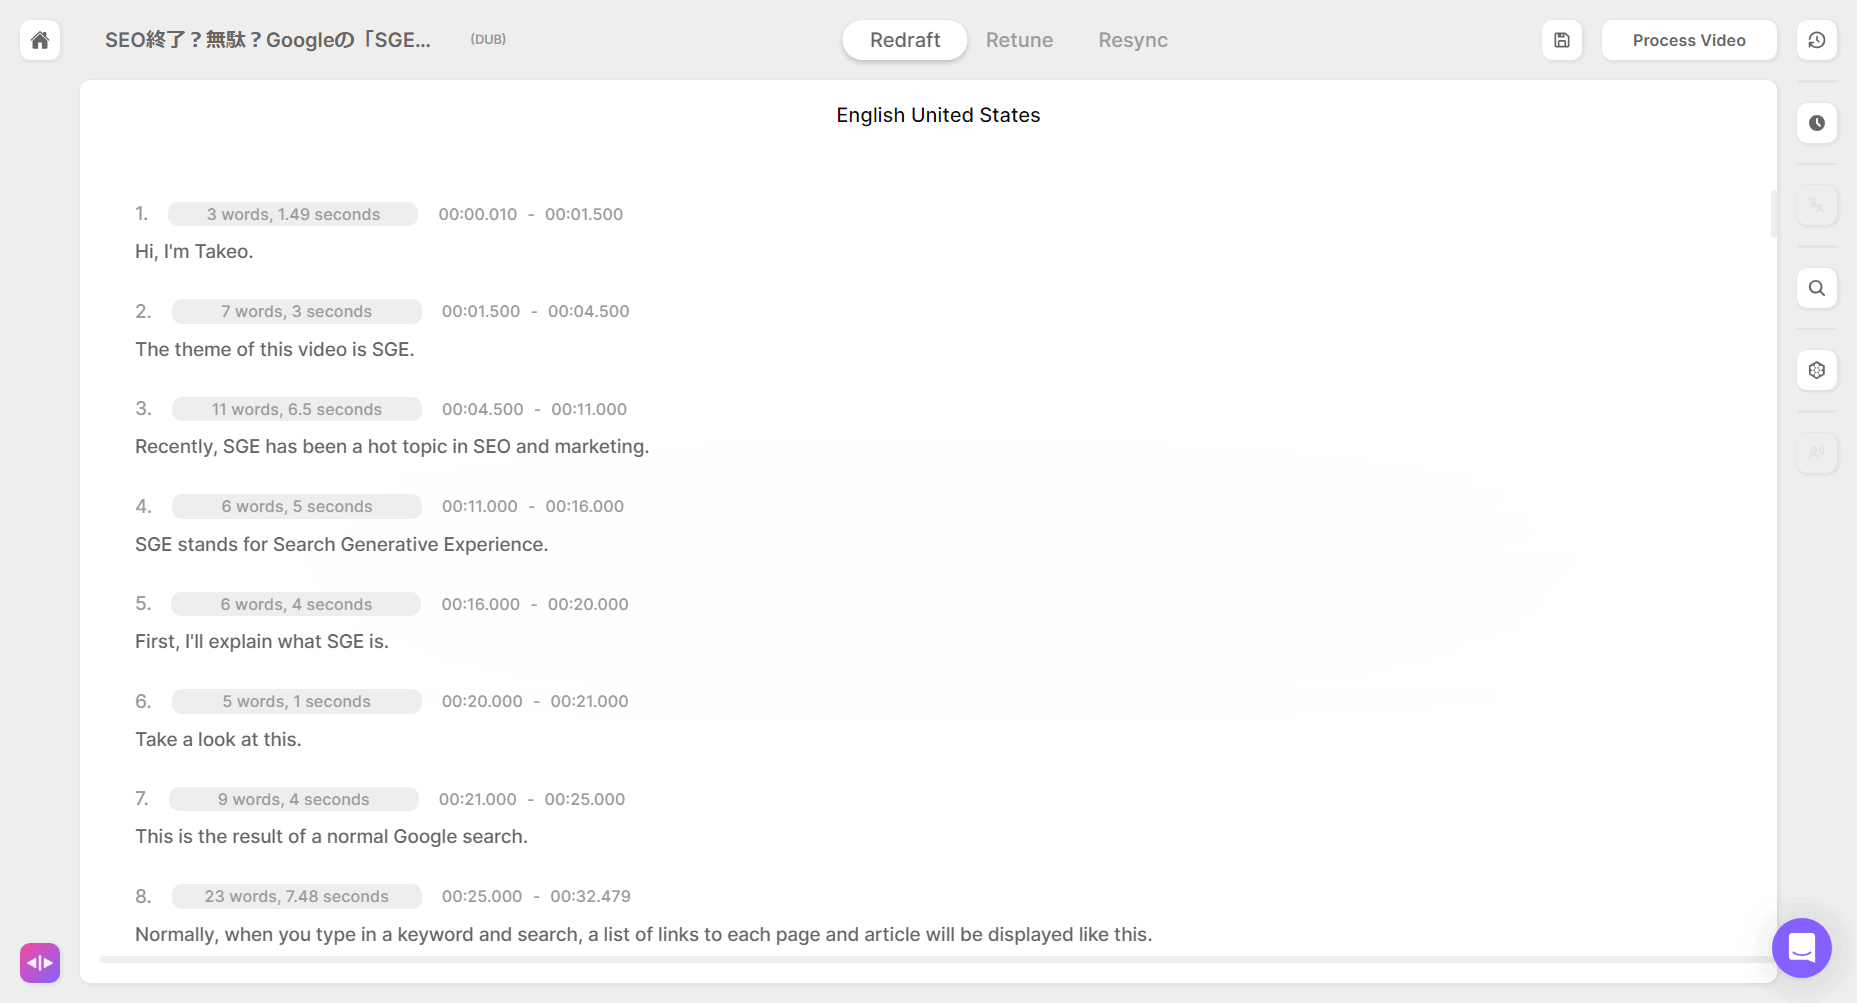Switch to the Retune tab
Viewport: 1858px width, 1003px height.
pos(1019,40)
